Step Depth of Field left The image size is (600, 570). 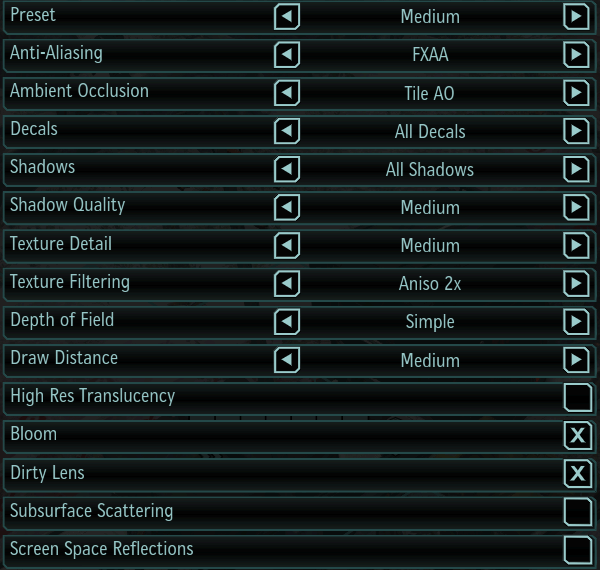click(x=286, y=321)
